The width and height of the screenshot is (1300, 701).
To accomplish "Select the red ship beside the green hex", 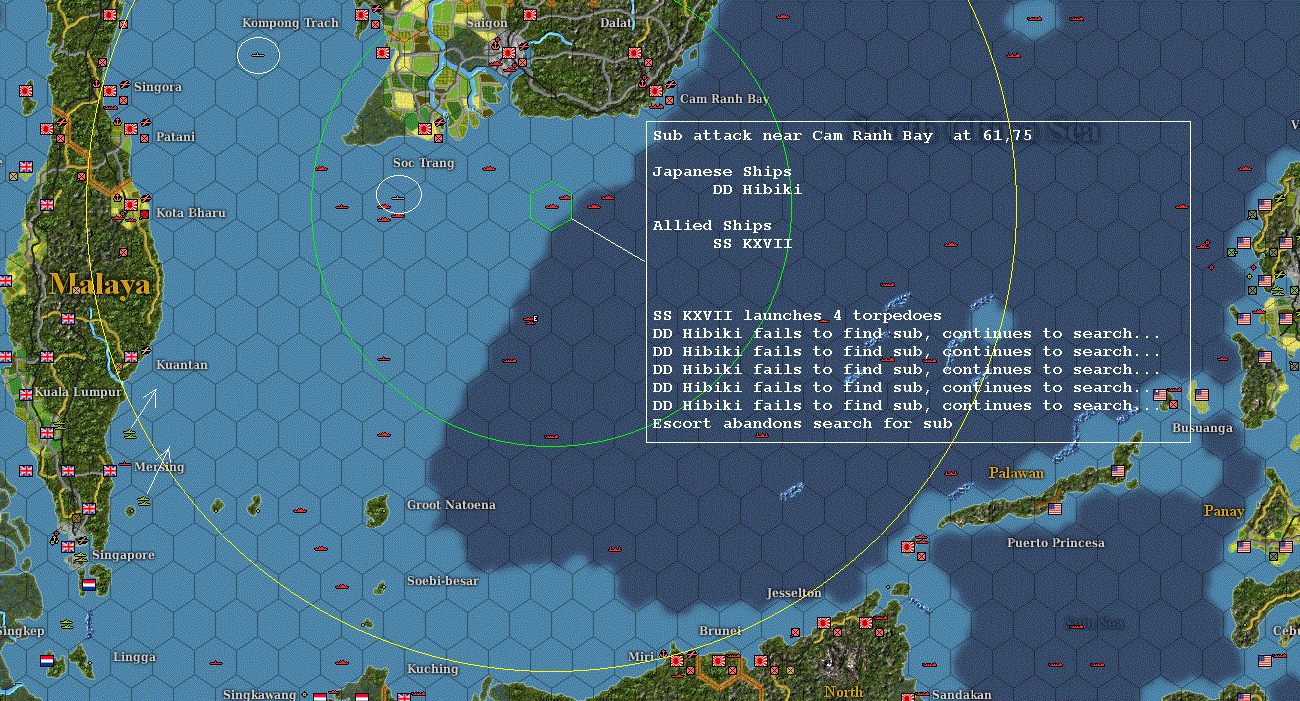I will [594, 206].
